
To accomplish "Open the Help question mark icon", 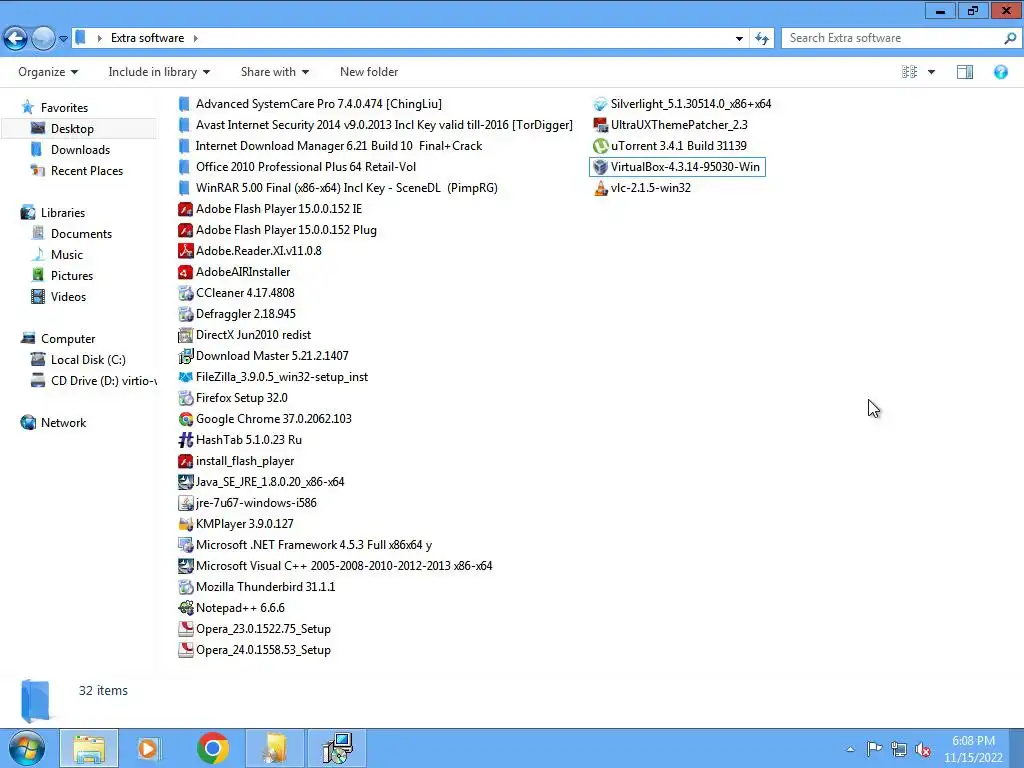I will click(1000, 72).
